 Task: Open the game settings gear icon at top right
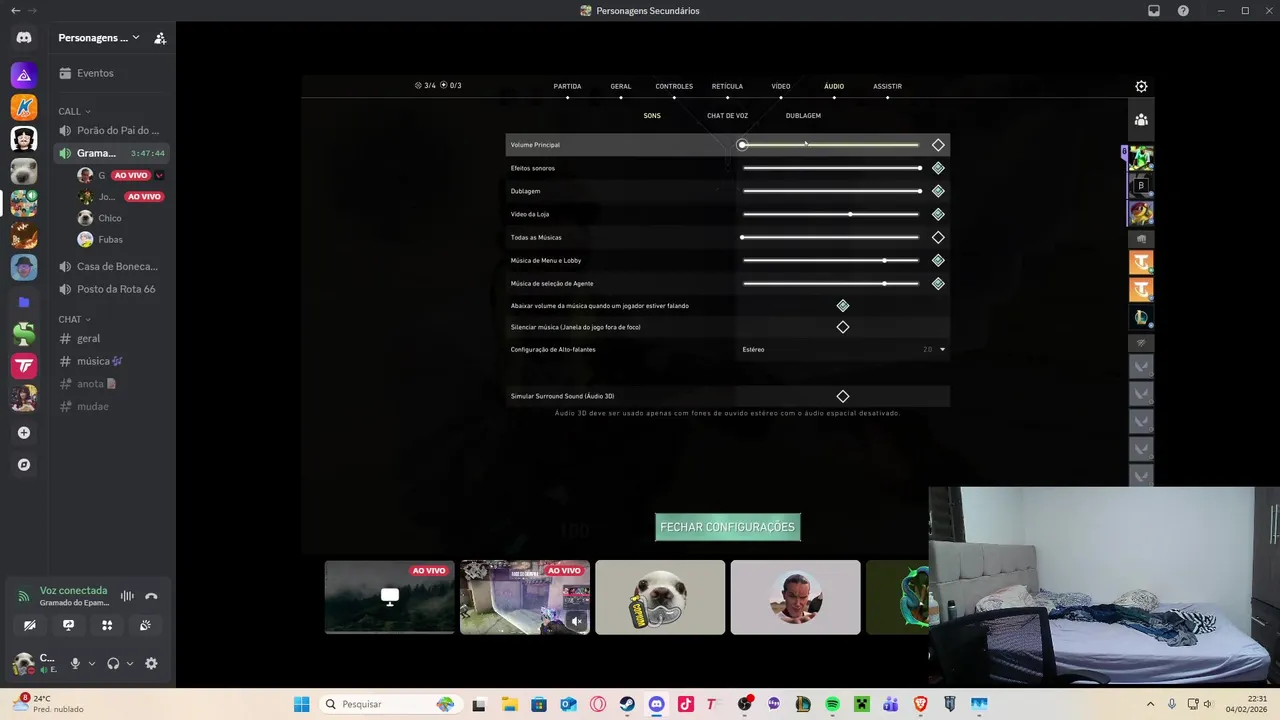coord(1141,86)
